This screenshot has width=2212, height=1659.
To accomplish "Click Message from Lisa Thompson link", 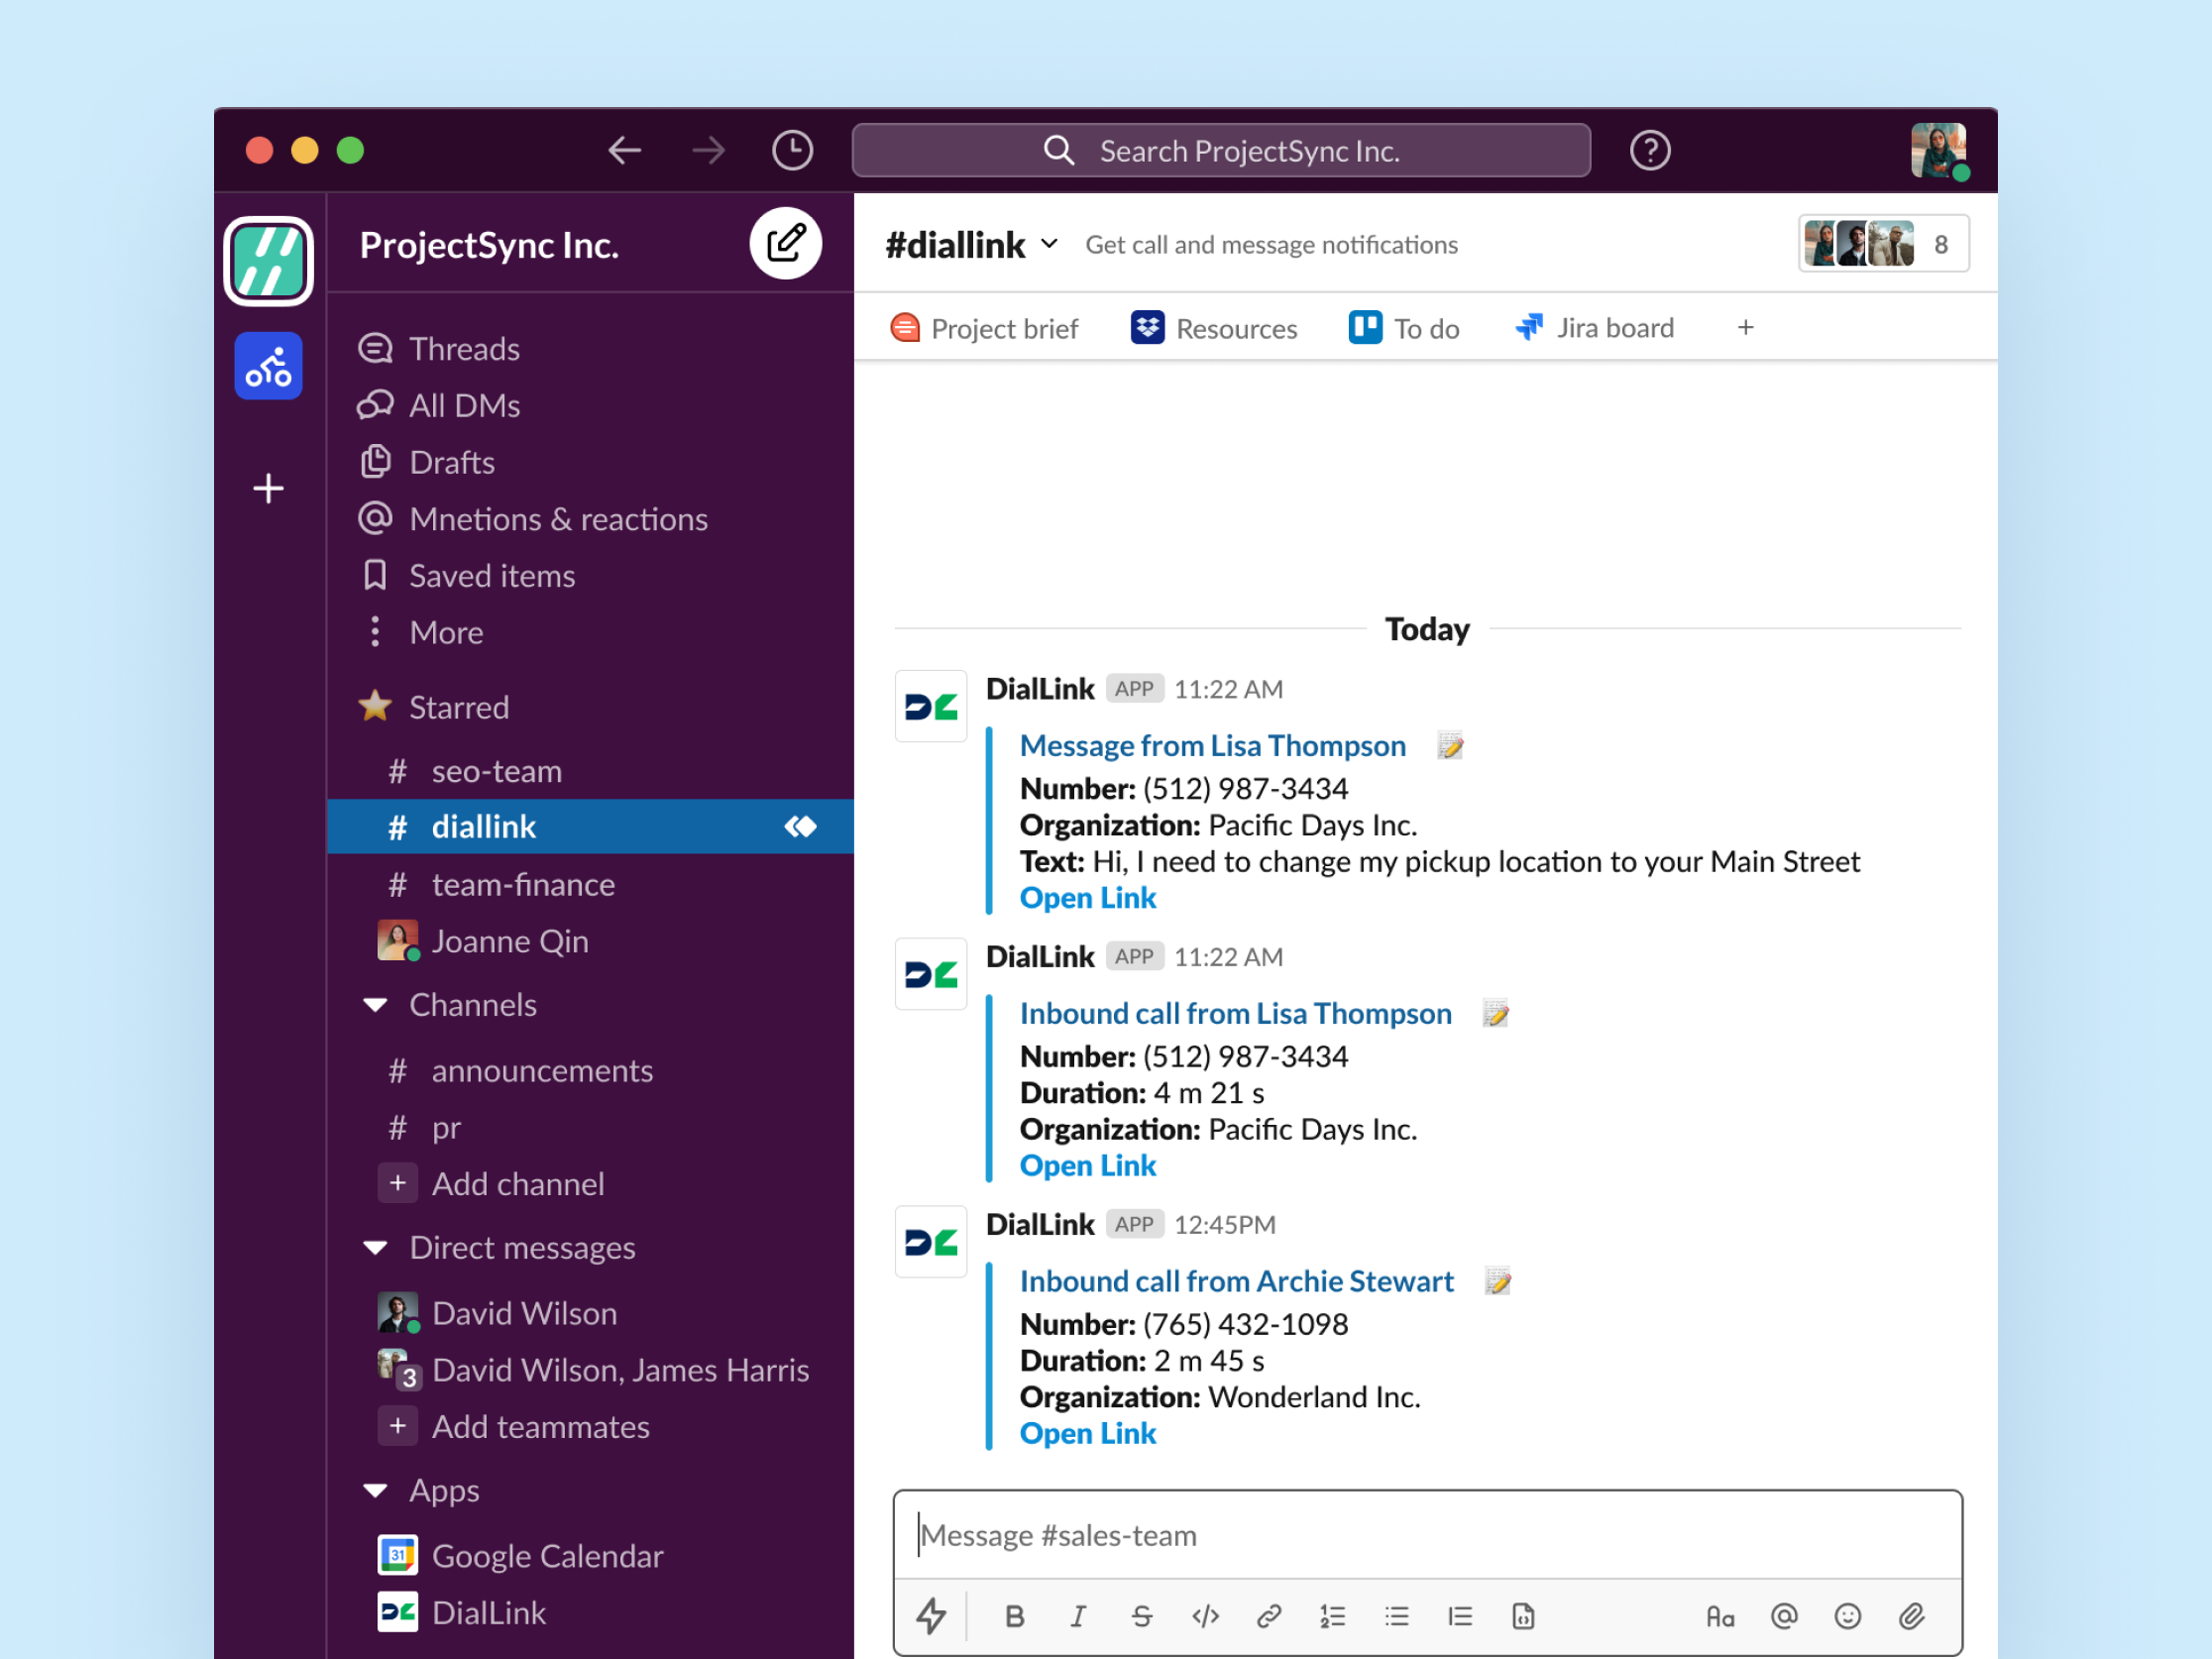I will click(1212, 746).
